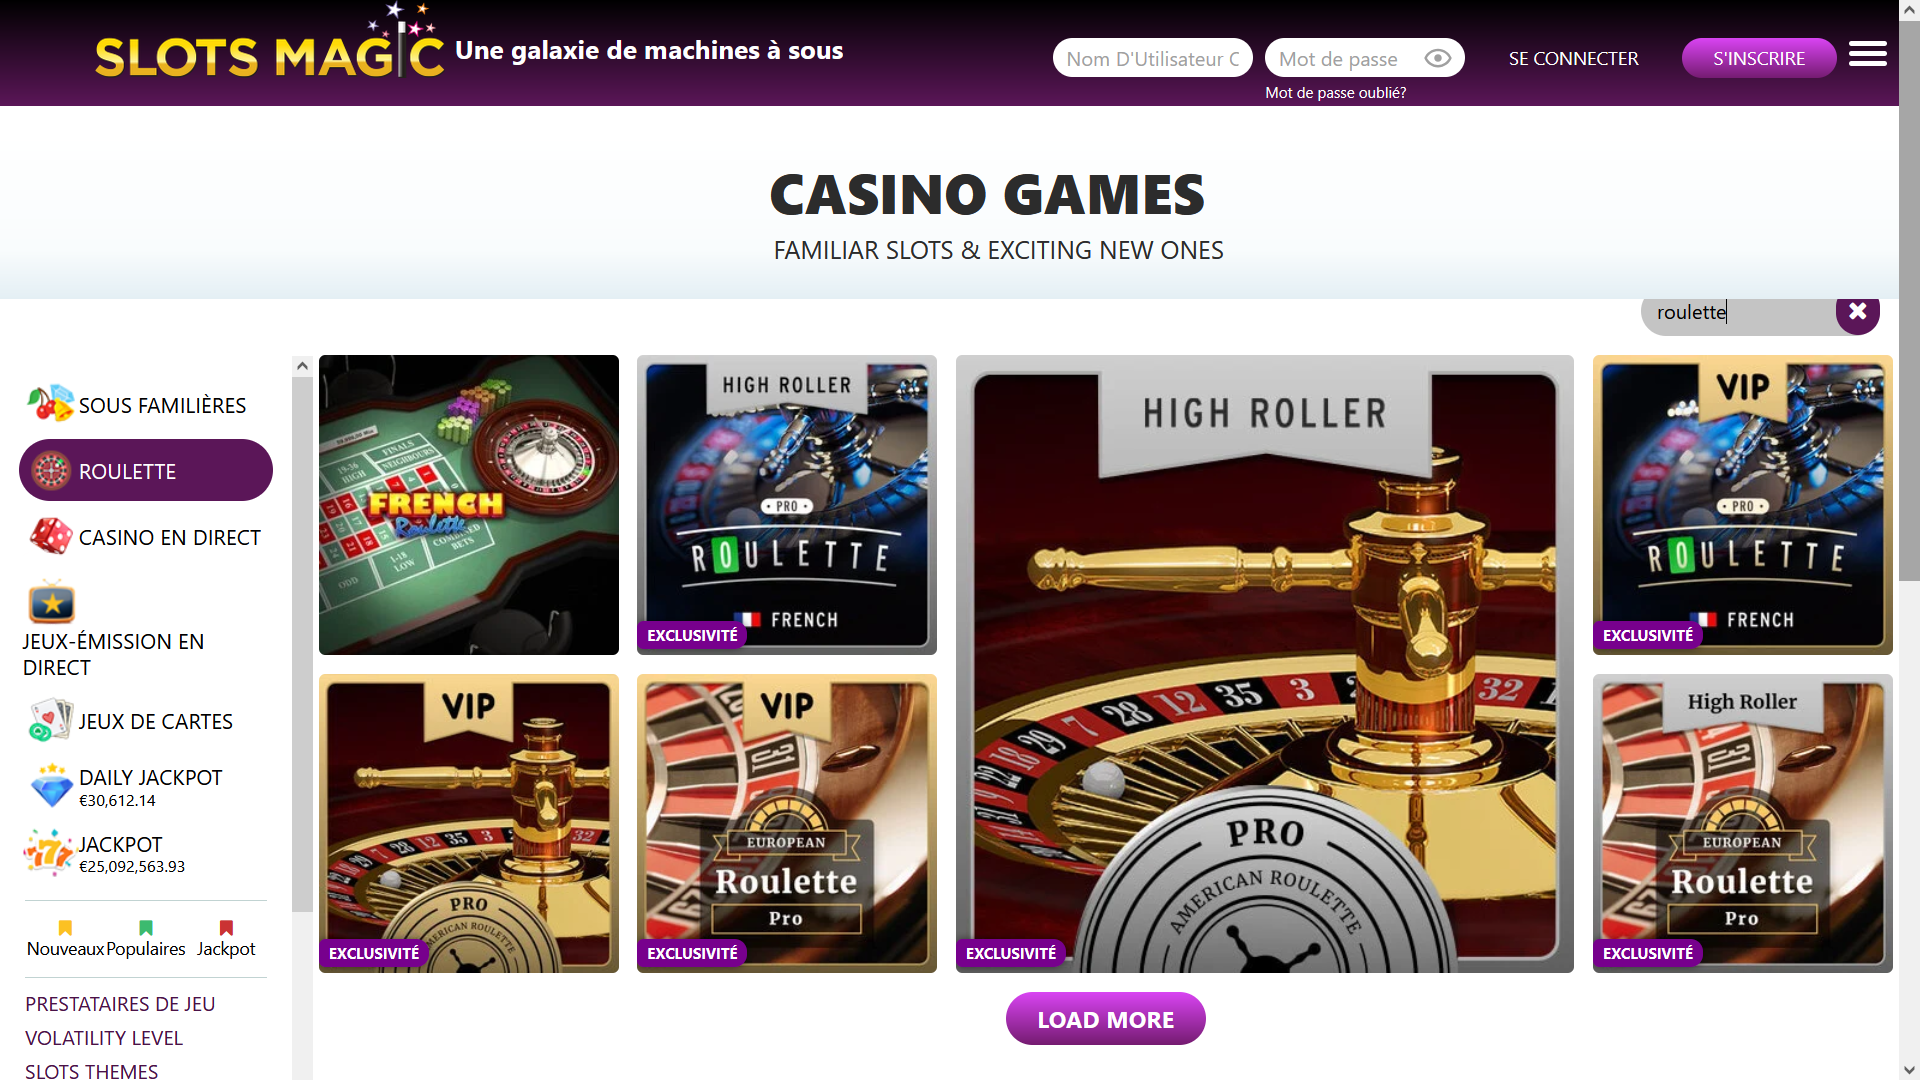Viewport: 1920px width, 1080px height.
Task: Expand Prestataires de Jeu filter
Action: pos(120,1004)
